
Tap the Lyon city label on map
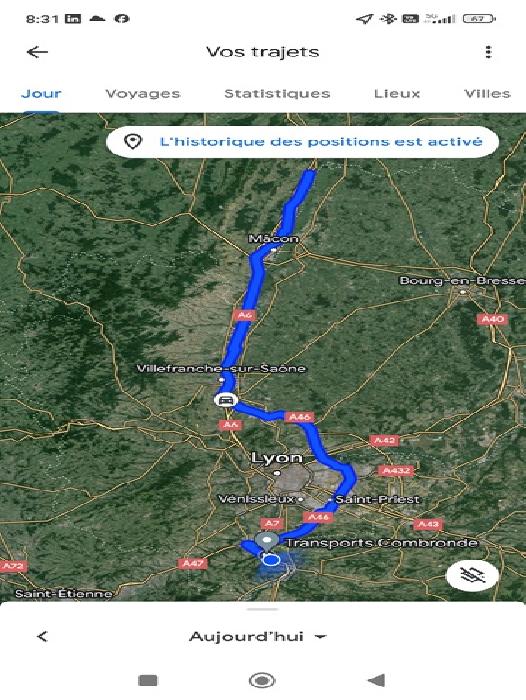pyautogui.click(x=277, y=458)
